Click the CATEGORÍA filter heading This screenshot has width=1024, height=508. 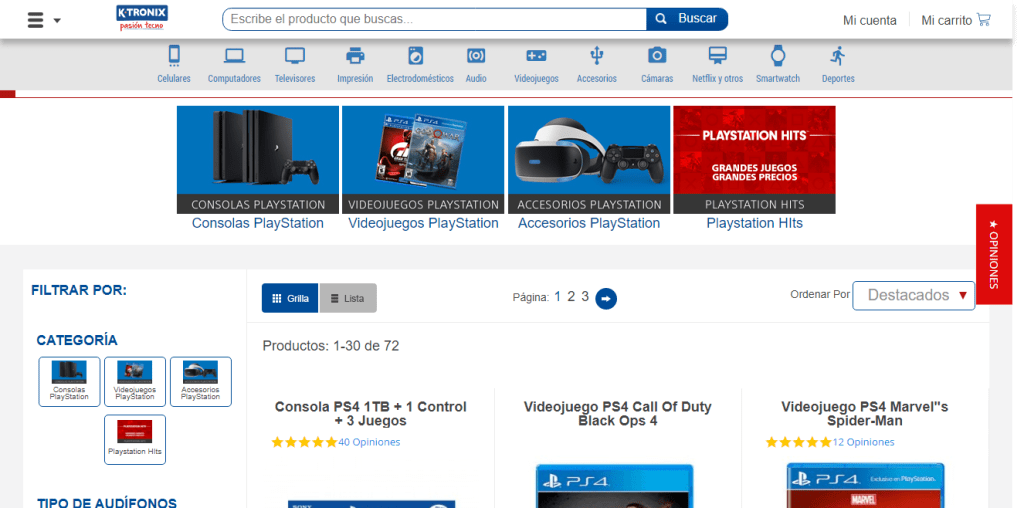[x=77, y=340]
